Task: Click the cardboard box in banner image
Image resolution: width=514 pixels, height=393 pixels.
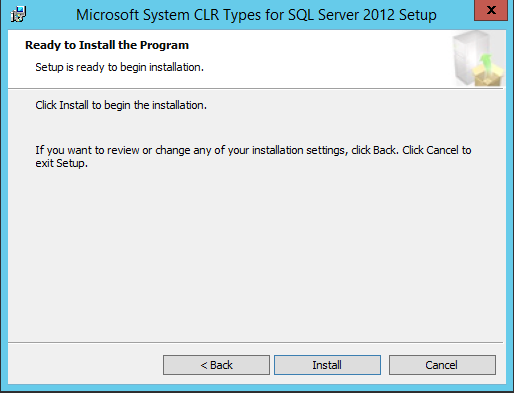Action: (488, 76)
